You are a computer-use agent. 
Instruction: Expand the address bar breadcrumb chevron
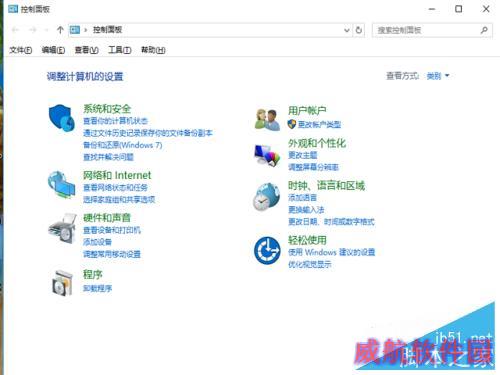[86, 30]
